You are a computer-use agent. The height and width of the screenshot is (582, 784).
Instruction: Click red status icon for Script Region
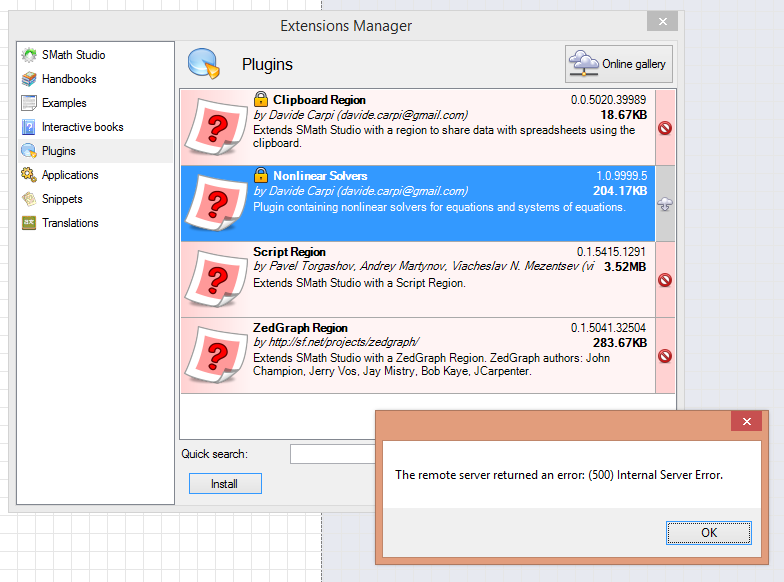point(665,280)
